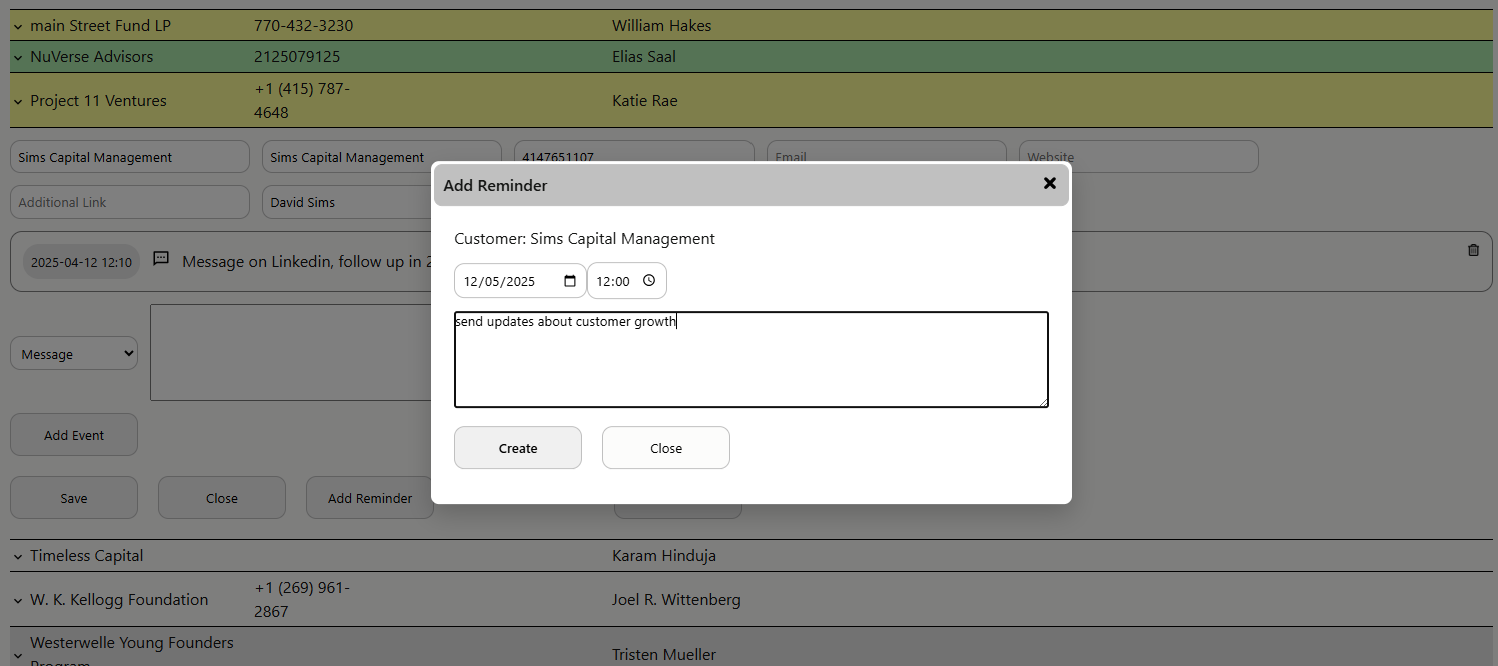Viewport: 1498px width, 666px height.
Task: Edit the reminder time 12:00 field
Action: point(627,281)
